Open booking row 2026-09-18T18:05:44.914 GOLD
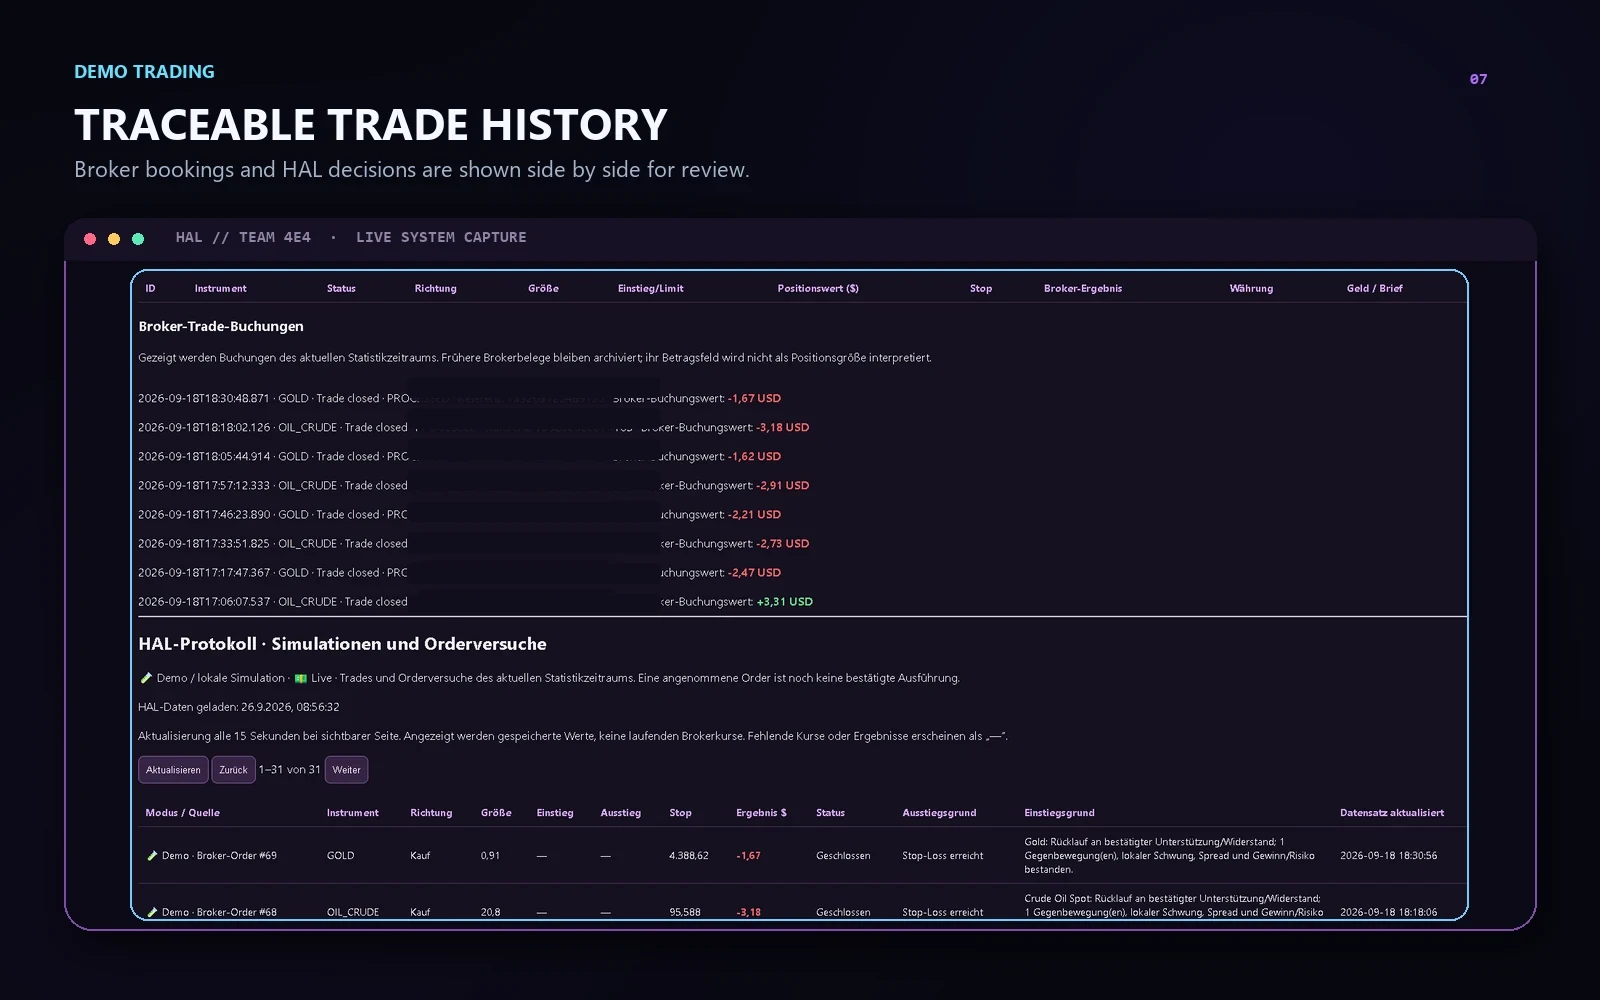 [460, 456]
